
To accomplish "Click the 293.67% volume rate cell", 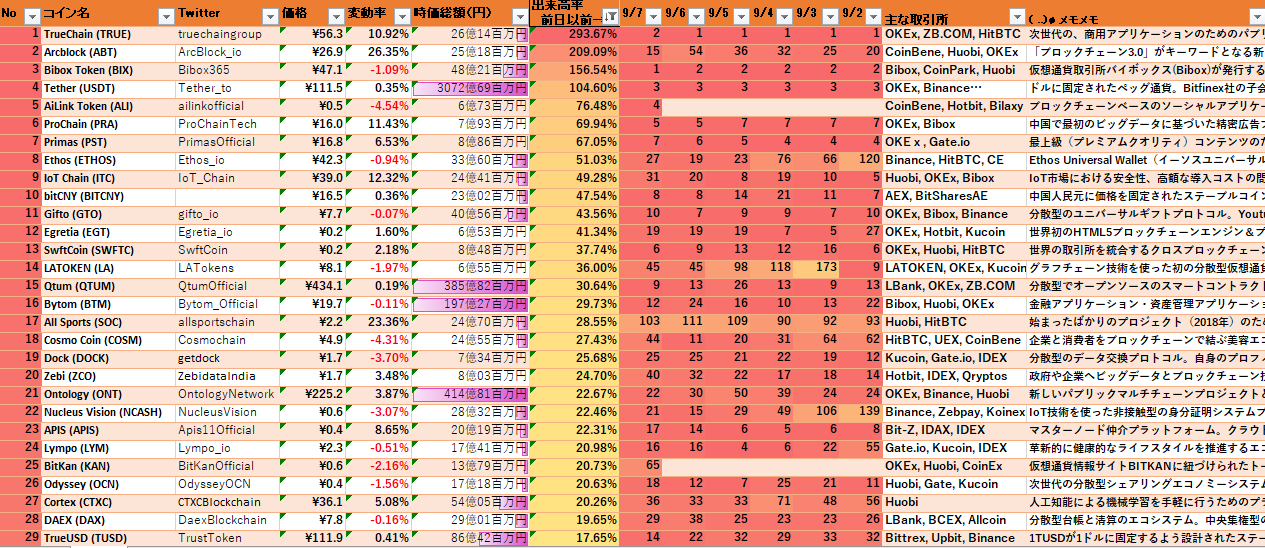I will 573,34.
